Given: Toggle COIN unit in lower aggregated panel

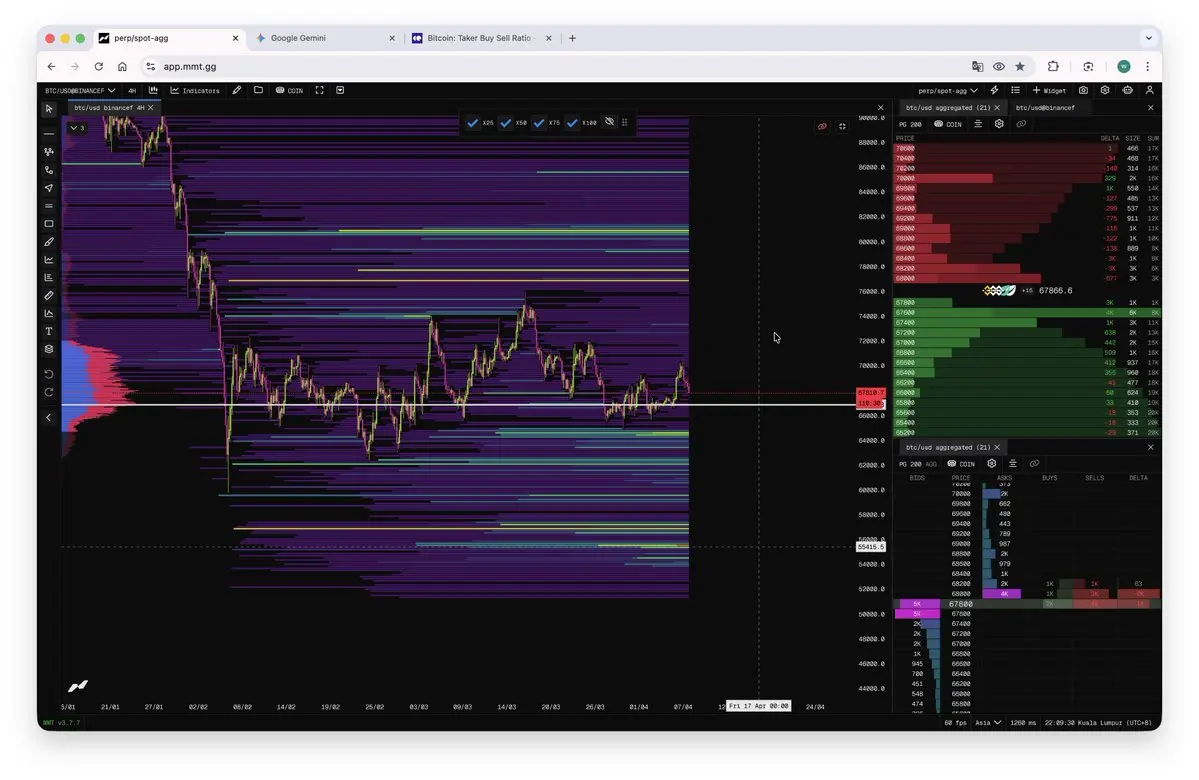Looking at the screenshot, I should pos(961,463).
